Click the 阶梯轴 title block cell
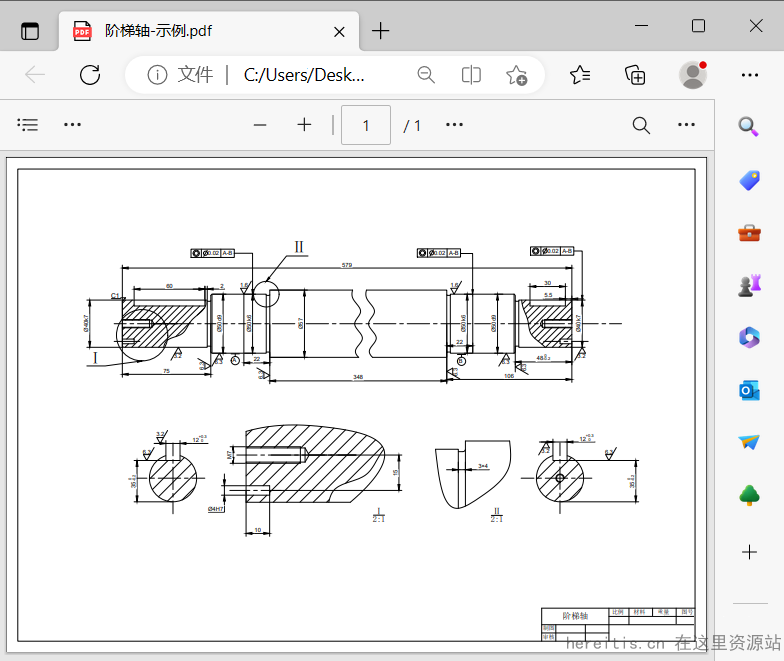This screenshot has height=661, width=784. 575,616
